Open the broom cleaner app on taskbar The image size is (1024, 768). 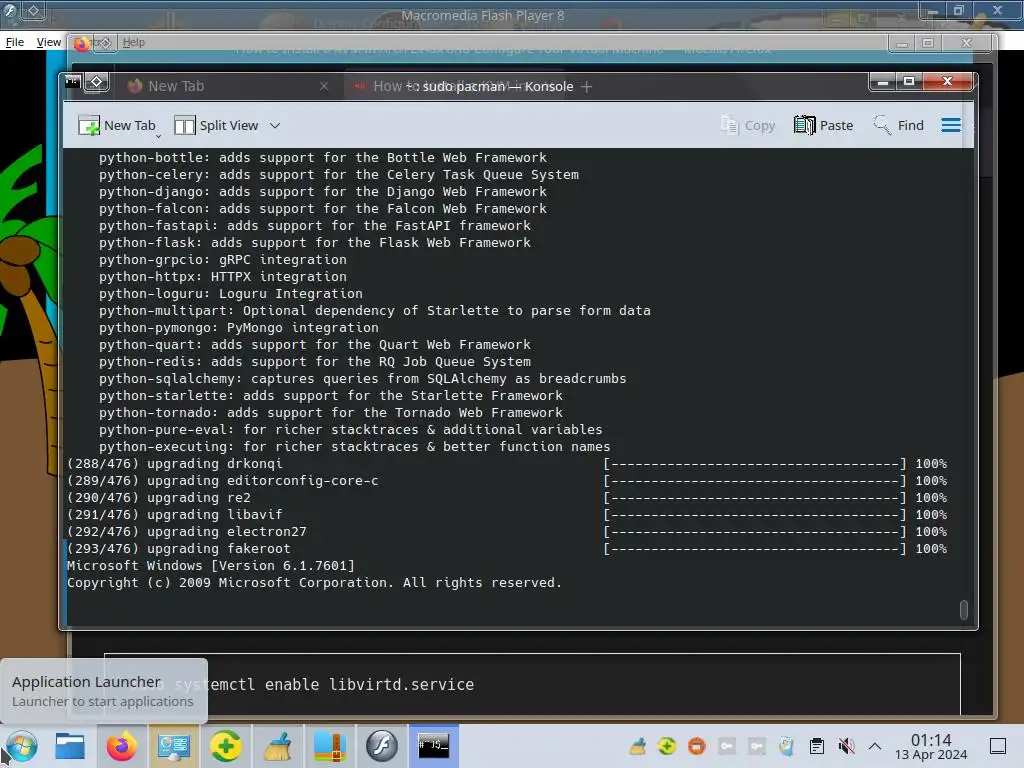pyautogui.click(x=278, y=746)
